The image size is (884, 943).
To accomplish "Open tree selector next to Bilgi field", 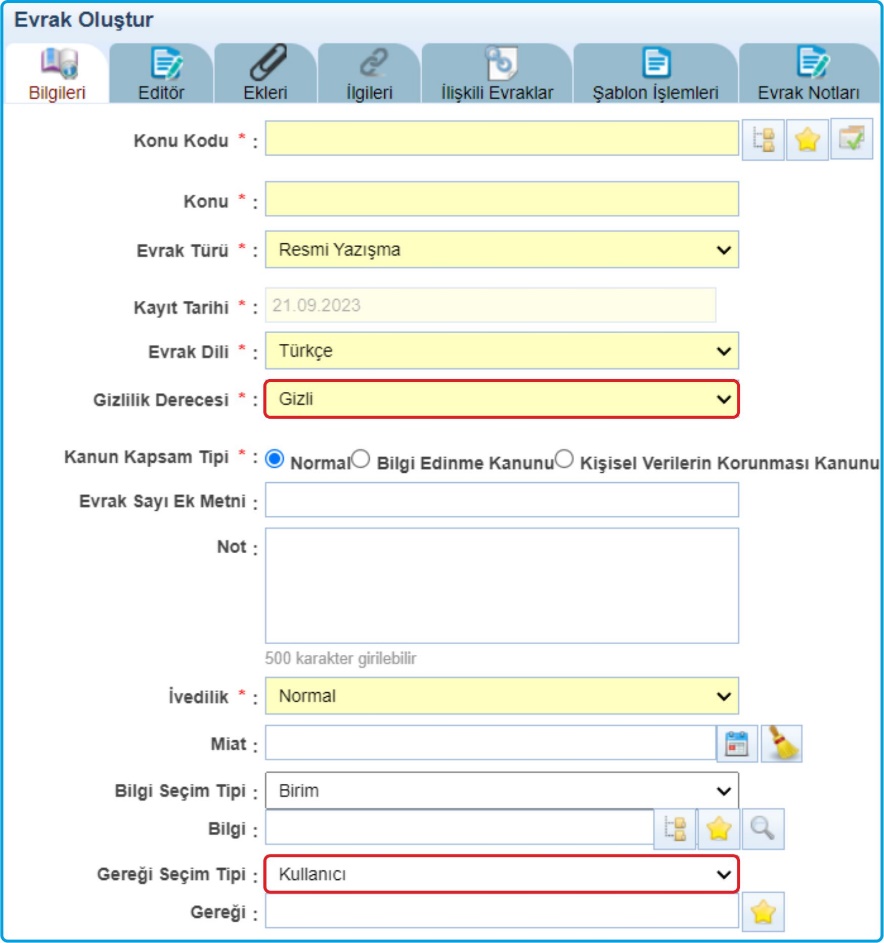I will (675, 829).
